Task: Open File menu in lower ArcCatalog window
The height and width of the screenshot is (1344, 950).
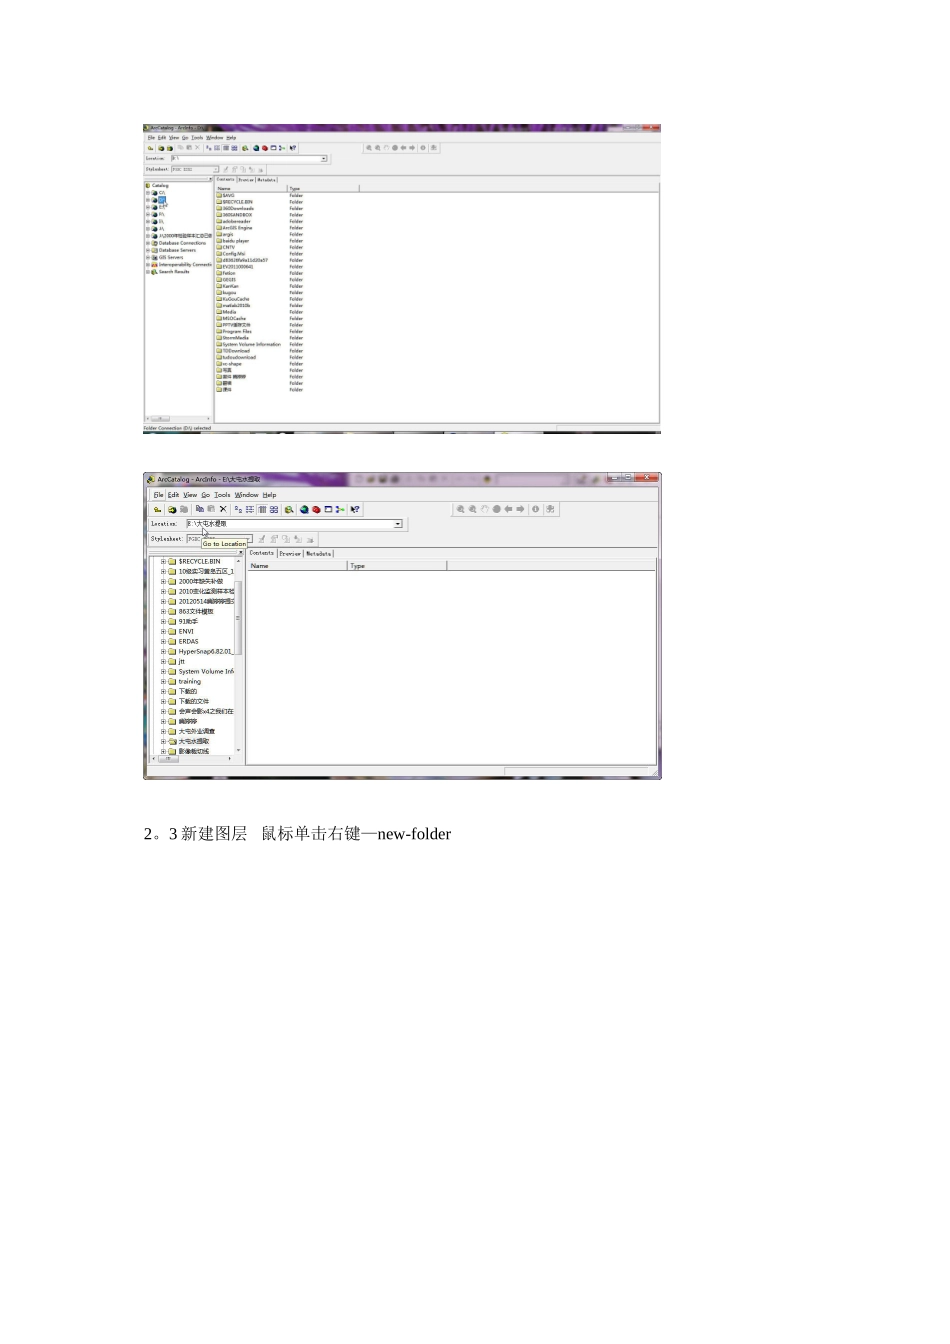Action: point(158,495)
